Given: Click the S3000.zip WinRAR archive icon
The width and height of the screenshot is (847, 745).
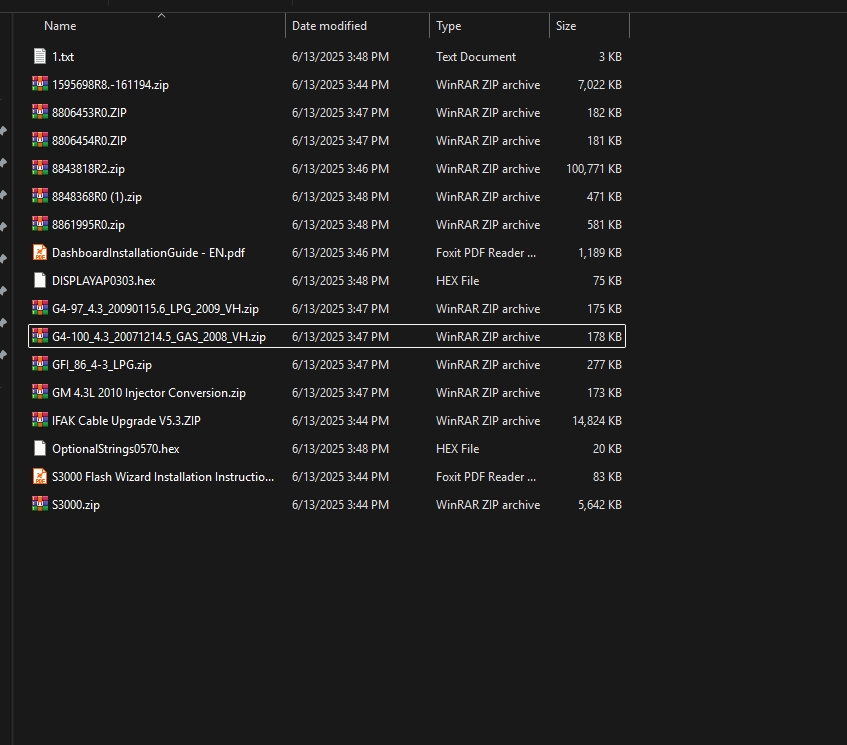Looking at the screenshot, I should [x=40, y=505].
